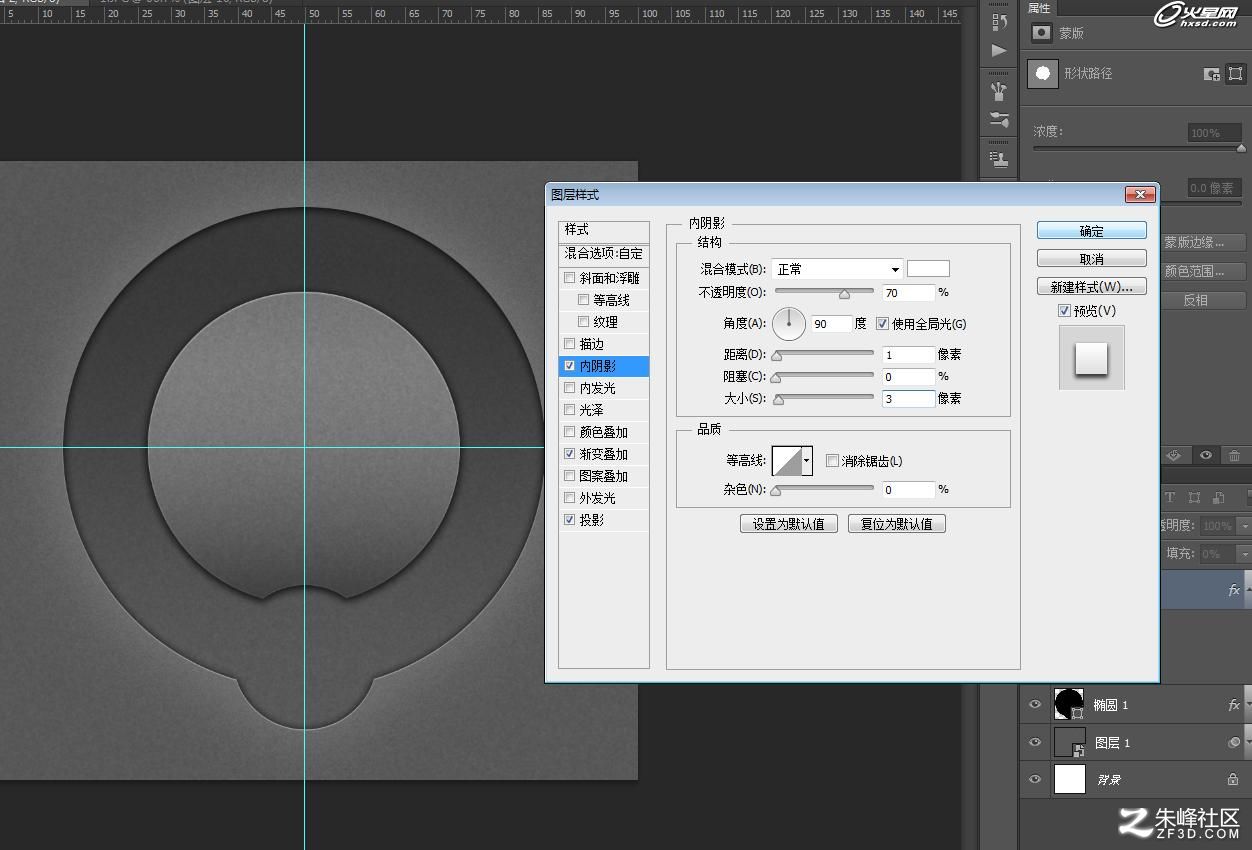Viewport: 1252px width, 850px height.
Task: Click fx icon on 椭圆 1 layer
Action: [x=1234, y=705]
